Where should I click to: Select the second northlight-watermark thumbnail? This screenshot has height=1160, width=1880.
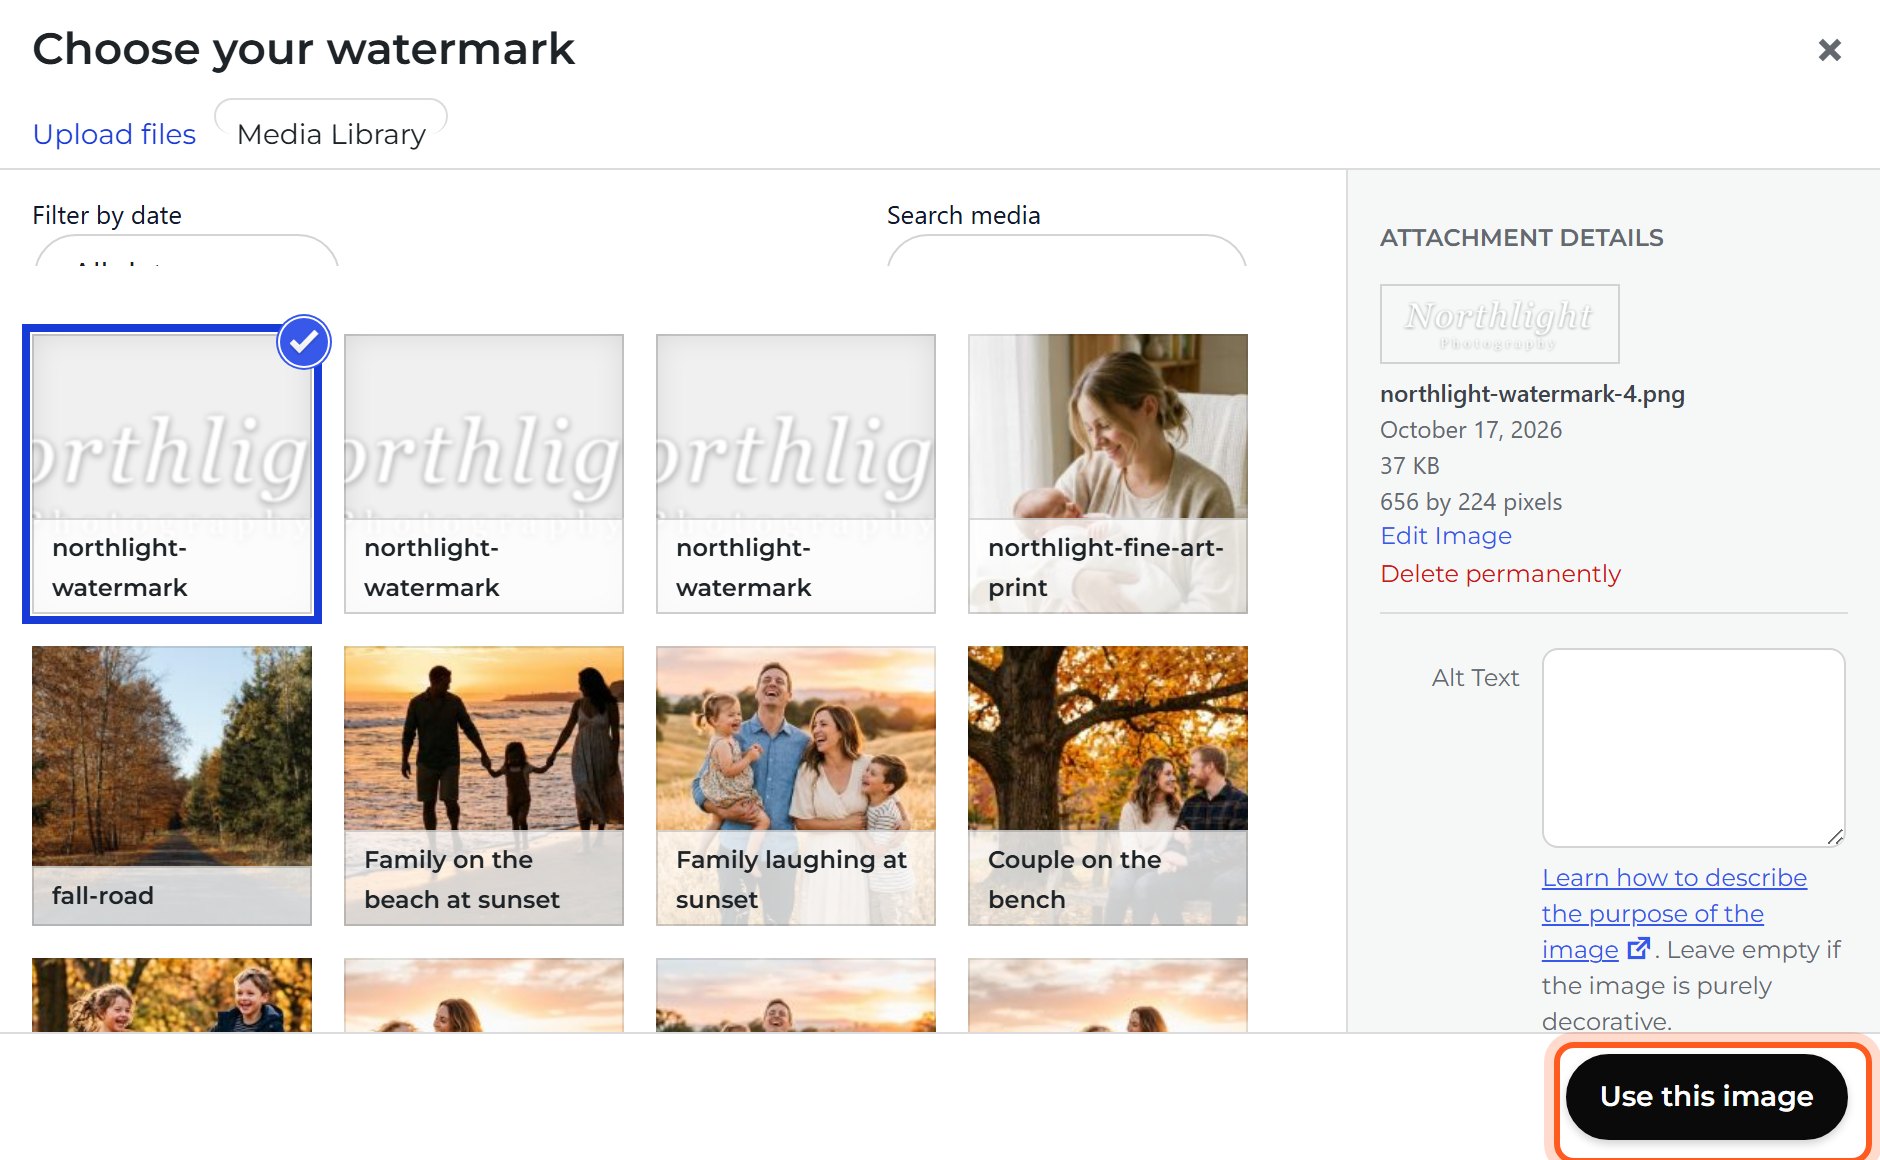(484, 474)
